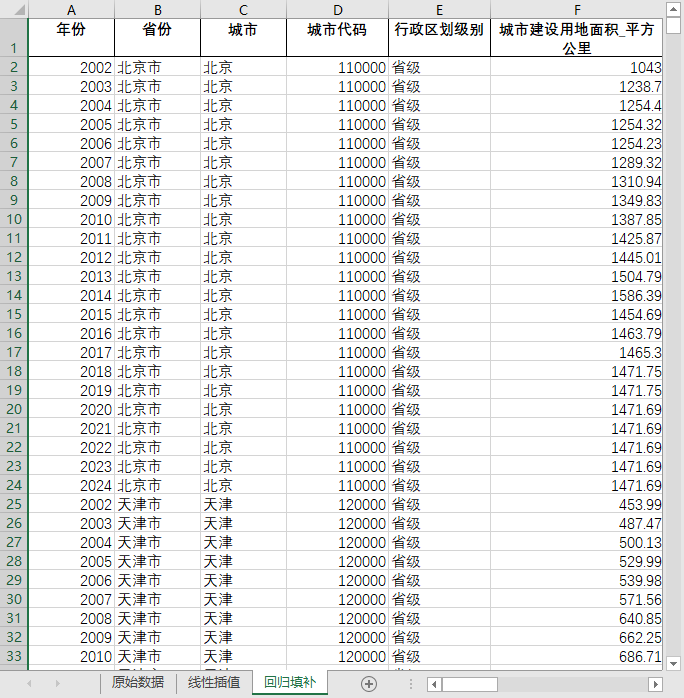Click year 2002 in the 天津市 row
This screenshot has height=698, width=684.
71,504
